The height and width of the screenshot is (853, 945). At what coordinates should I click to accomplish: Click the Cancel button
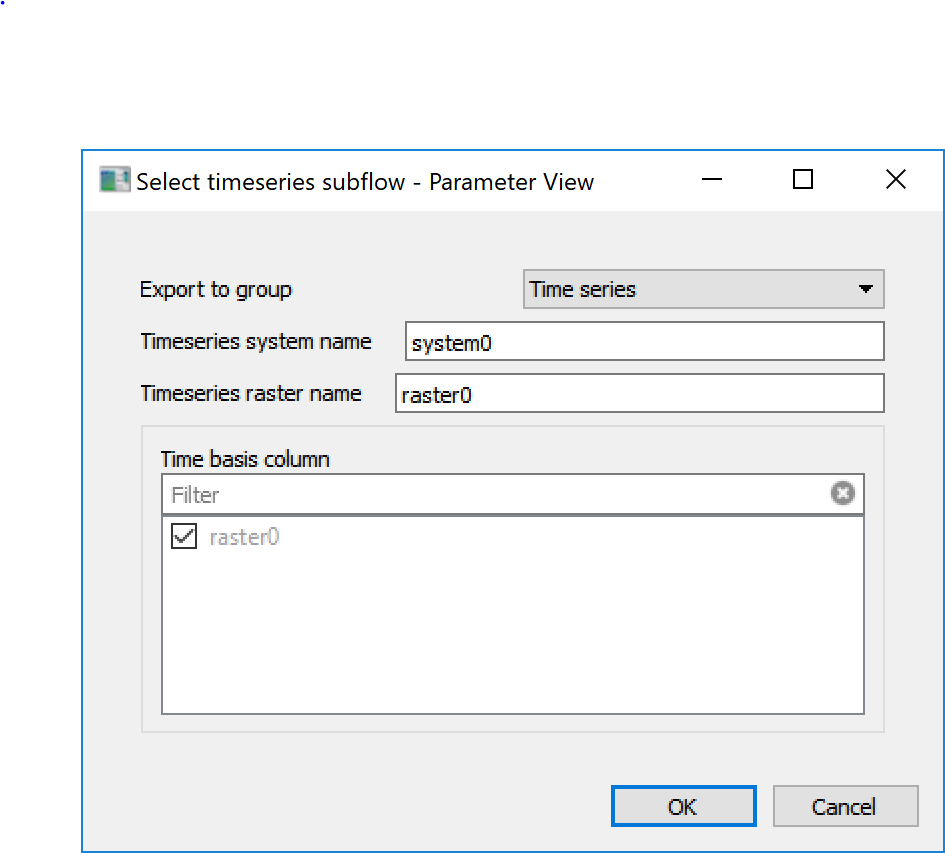845,806
